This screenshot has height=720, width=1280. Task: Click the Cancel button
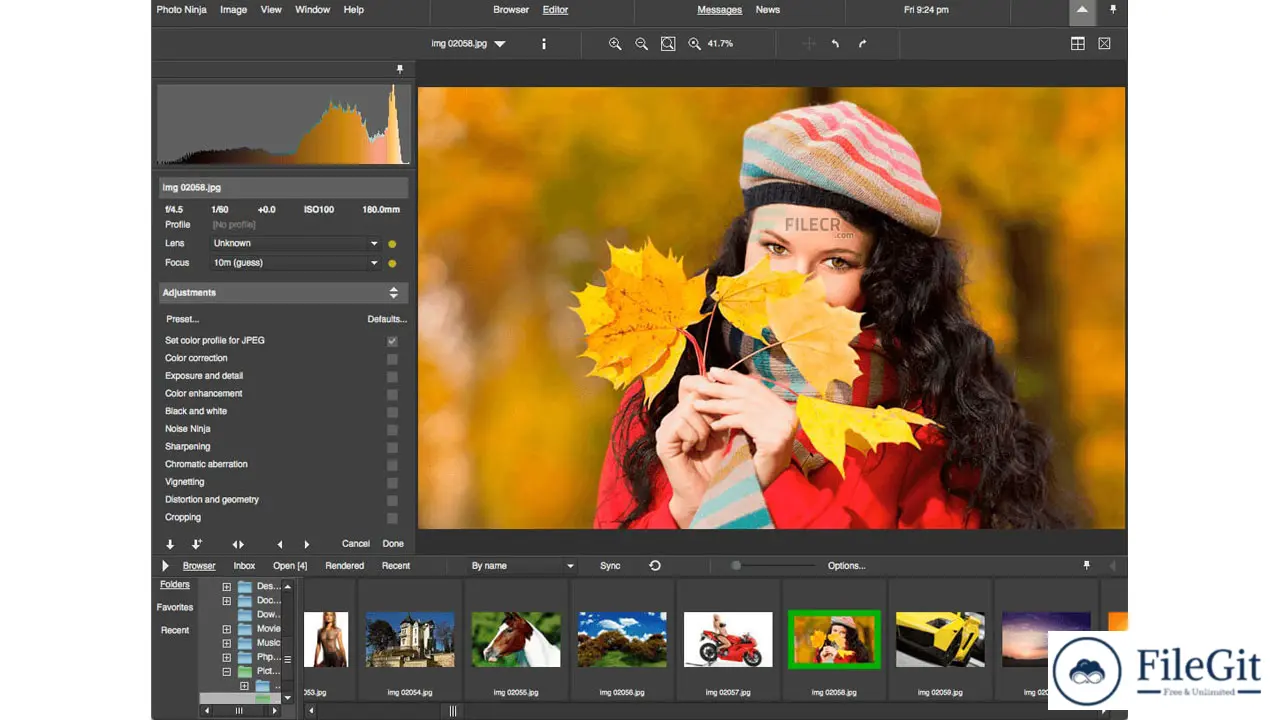coord(356,544)
